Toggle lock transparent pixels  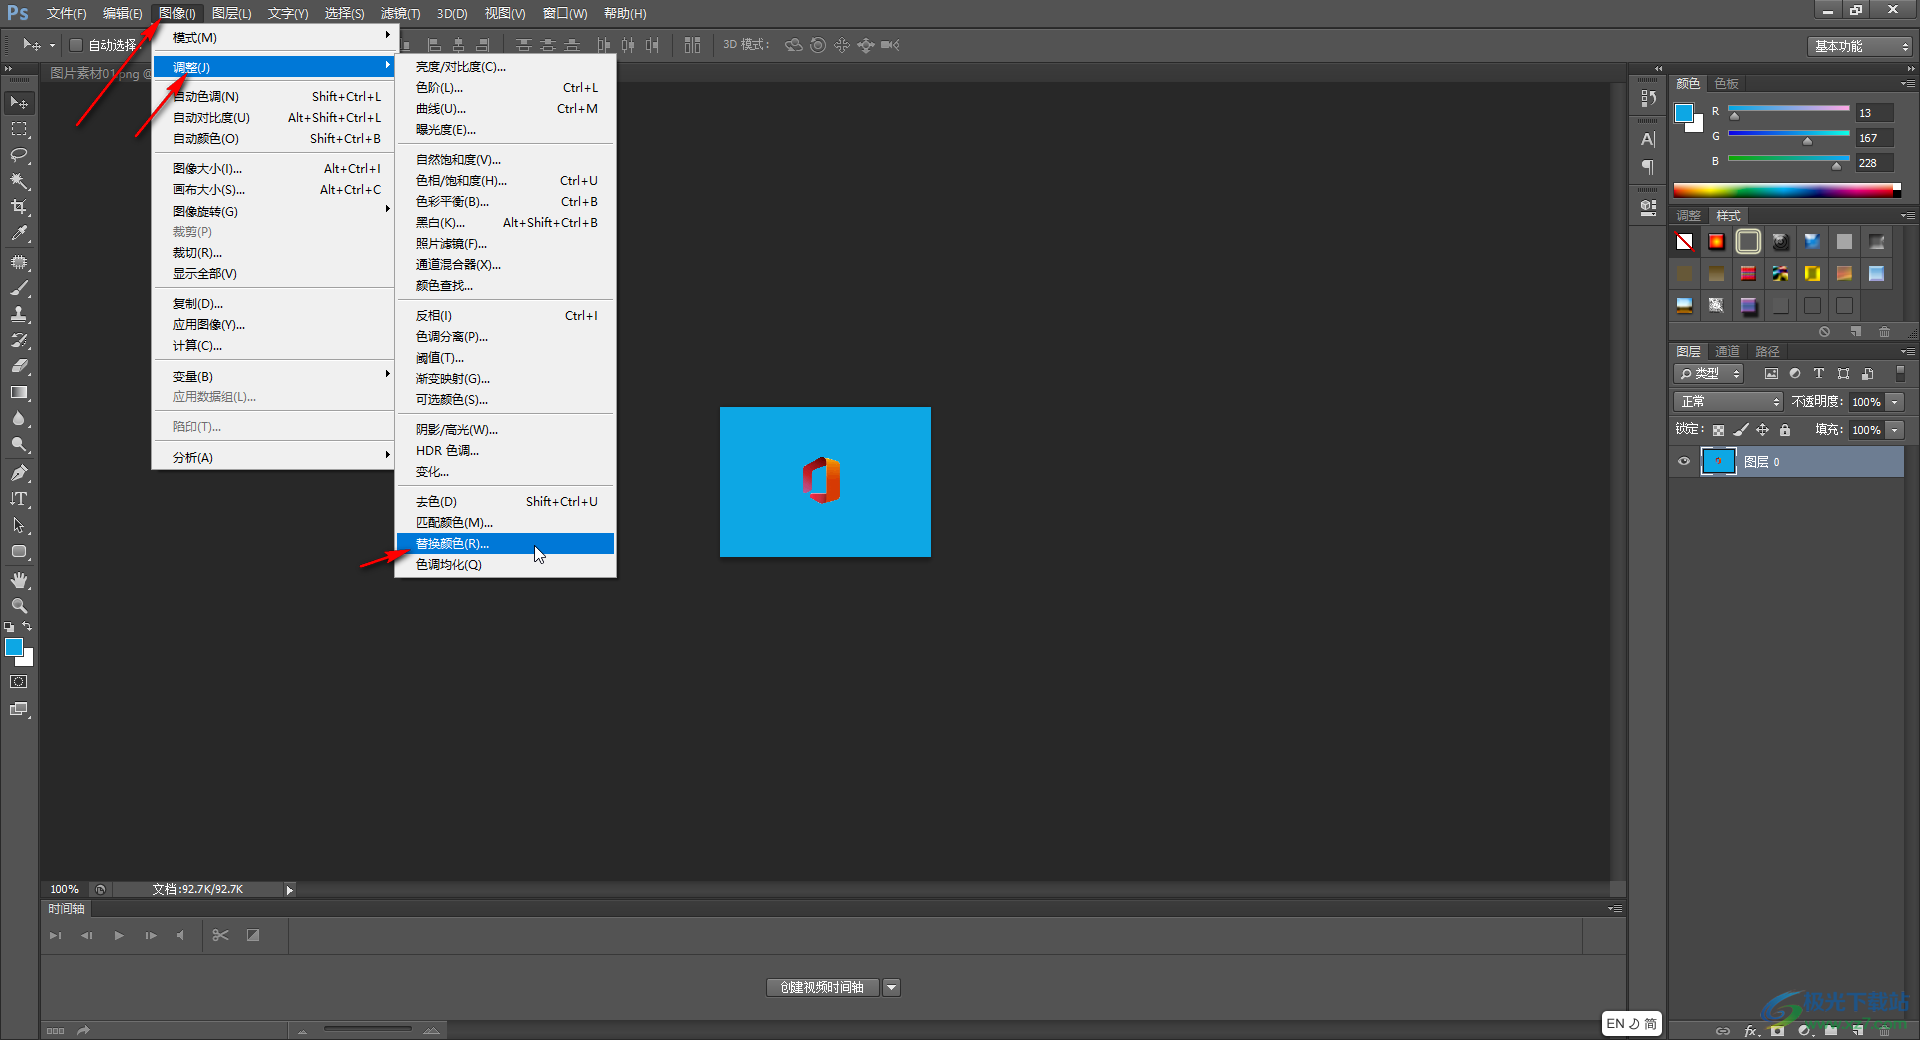[x=1718, y=430]
